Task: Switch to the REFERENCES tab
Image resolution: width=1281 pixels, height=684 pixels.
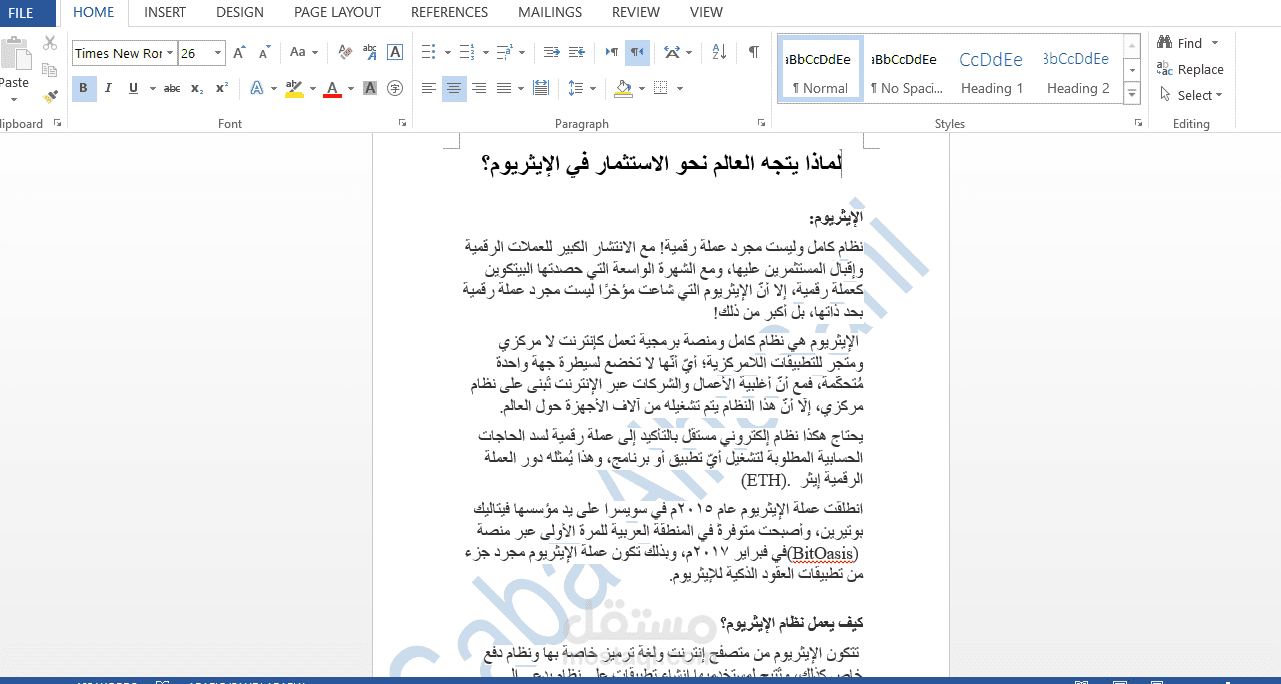Action: click(449, 12)
